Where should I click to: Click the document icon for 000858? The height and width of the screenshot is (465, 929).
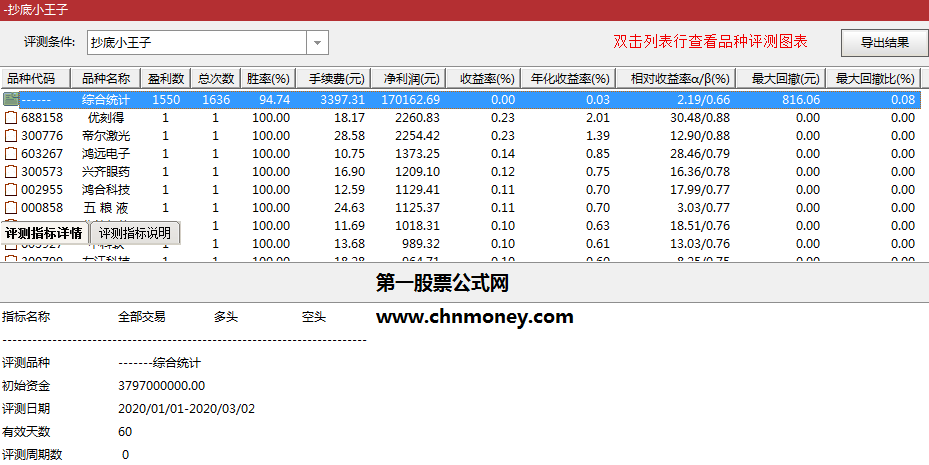[x=11, y=208]
